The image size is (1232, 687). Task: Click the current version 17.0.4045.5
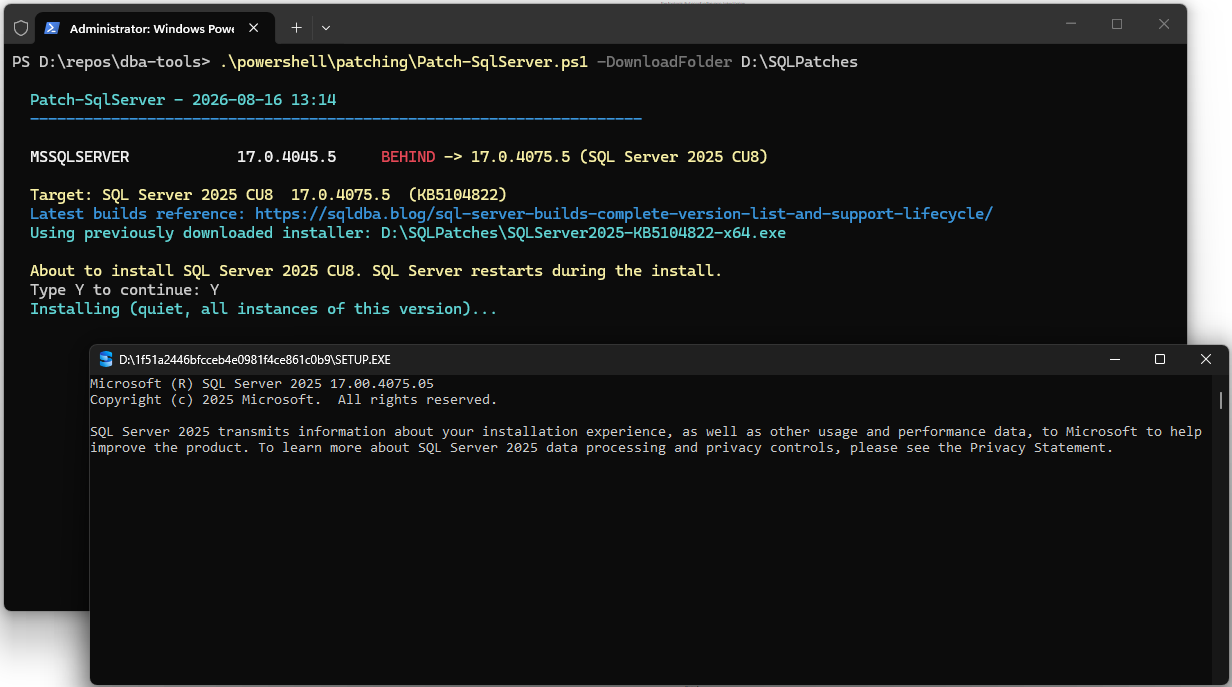coord(287,157)
